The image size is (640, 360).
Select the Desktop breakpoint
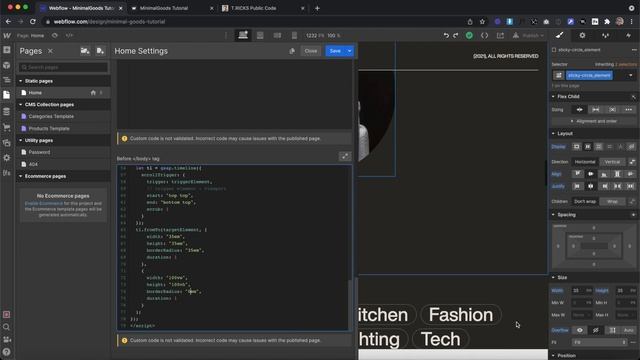coord(243,36)
